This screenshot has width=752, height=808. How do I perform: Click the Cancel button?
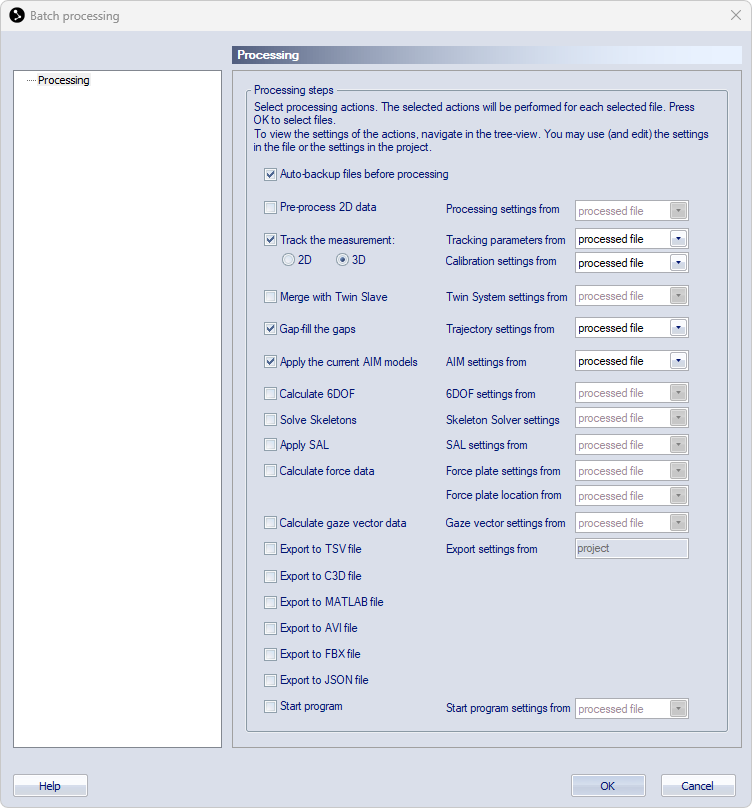pos(698,786)
